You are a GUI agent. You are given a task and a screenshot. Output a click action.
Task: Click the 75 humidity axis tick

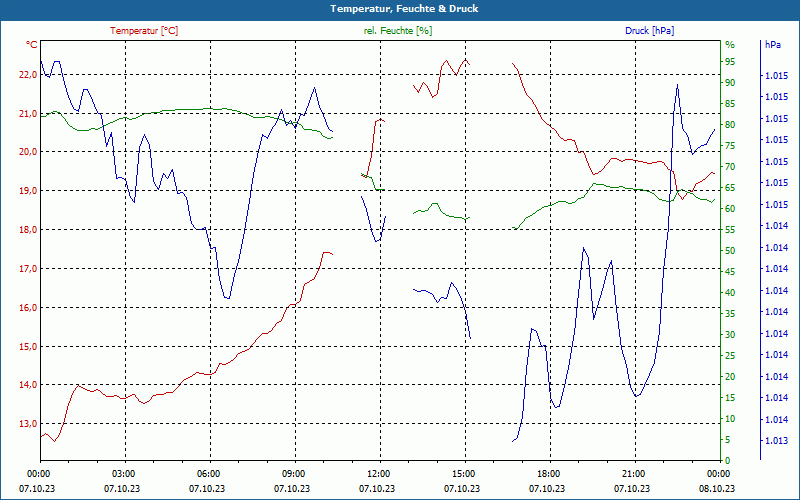(x=730, y=146)
